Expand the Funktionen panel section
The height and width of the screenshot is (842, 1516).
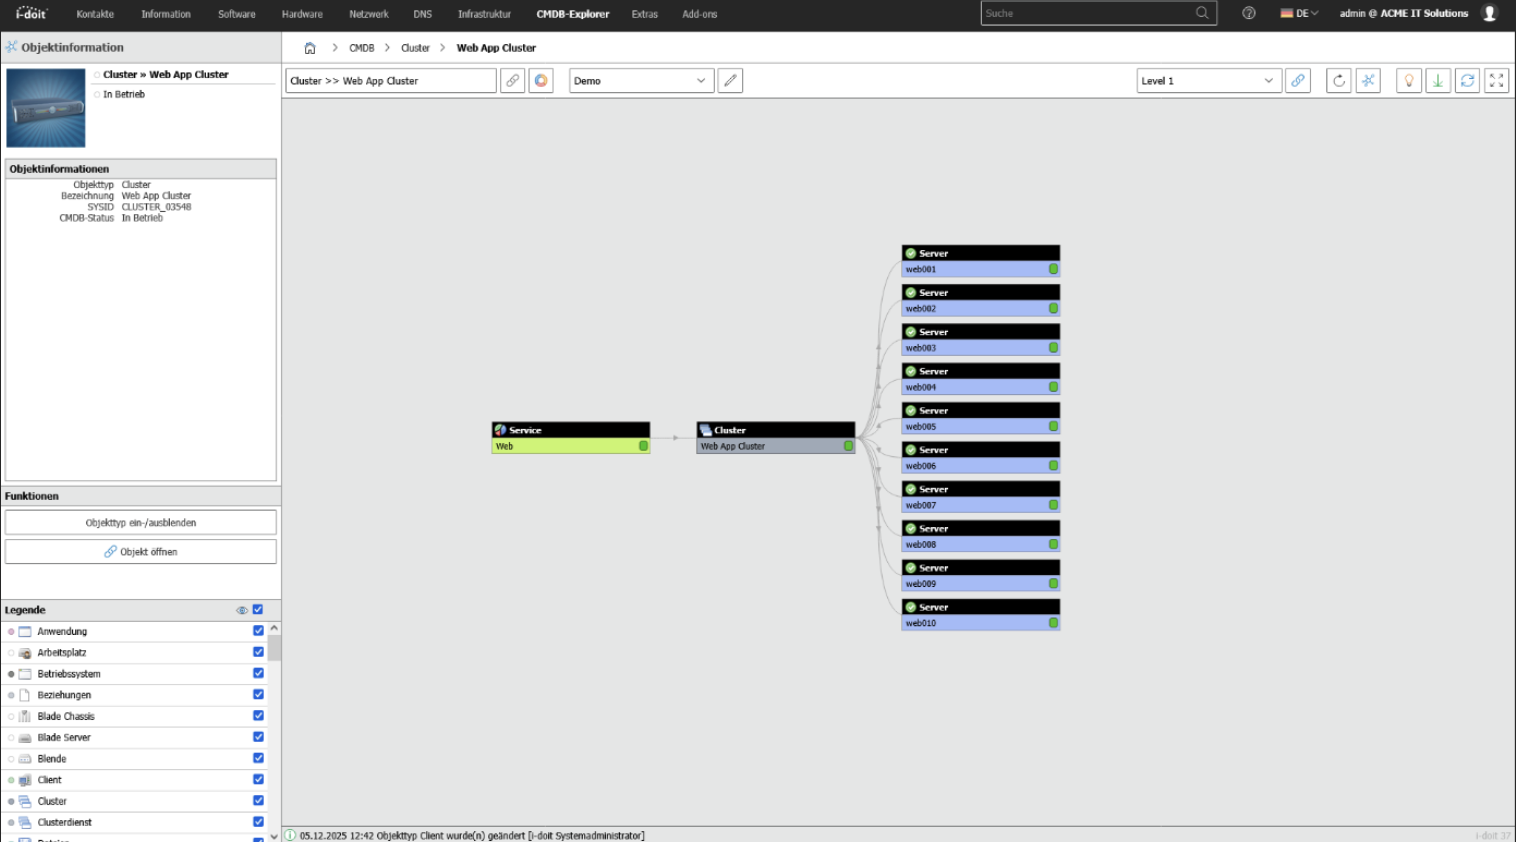click(140, 496)
